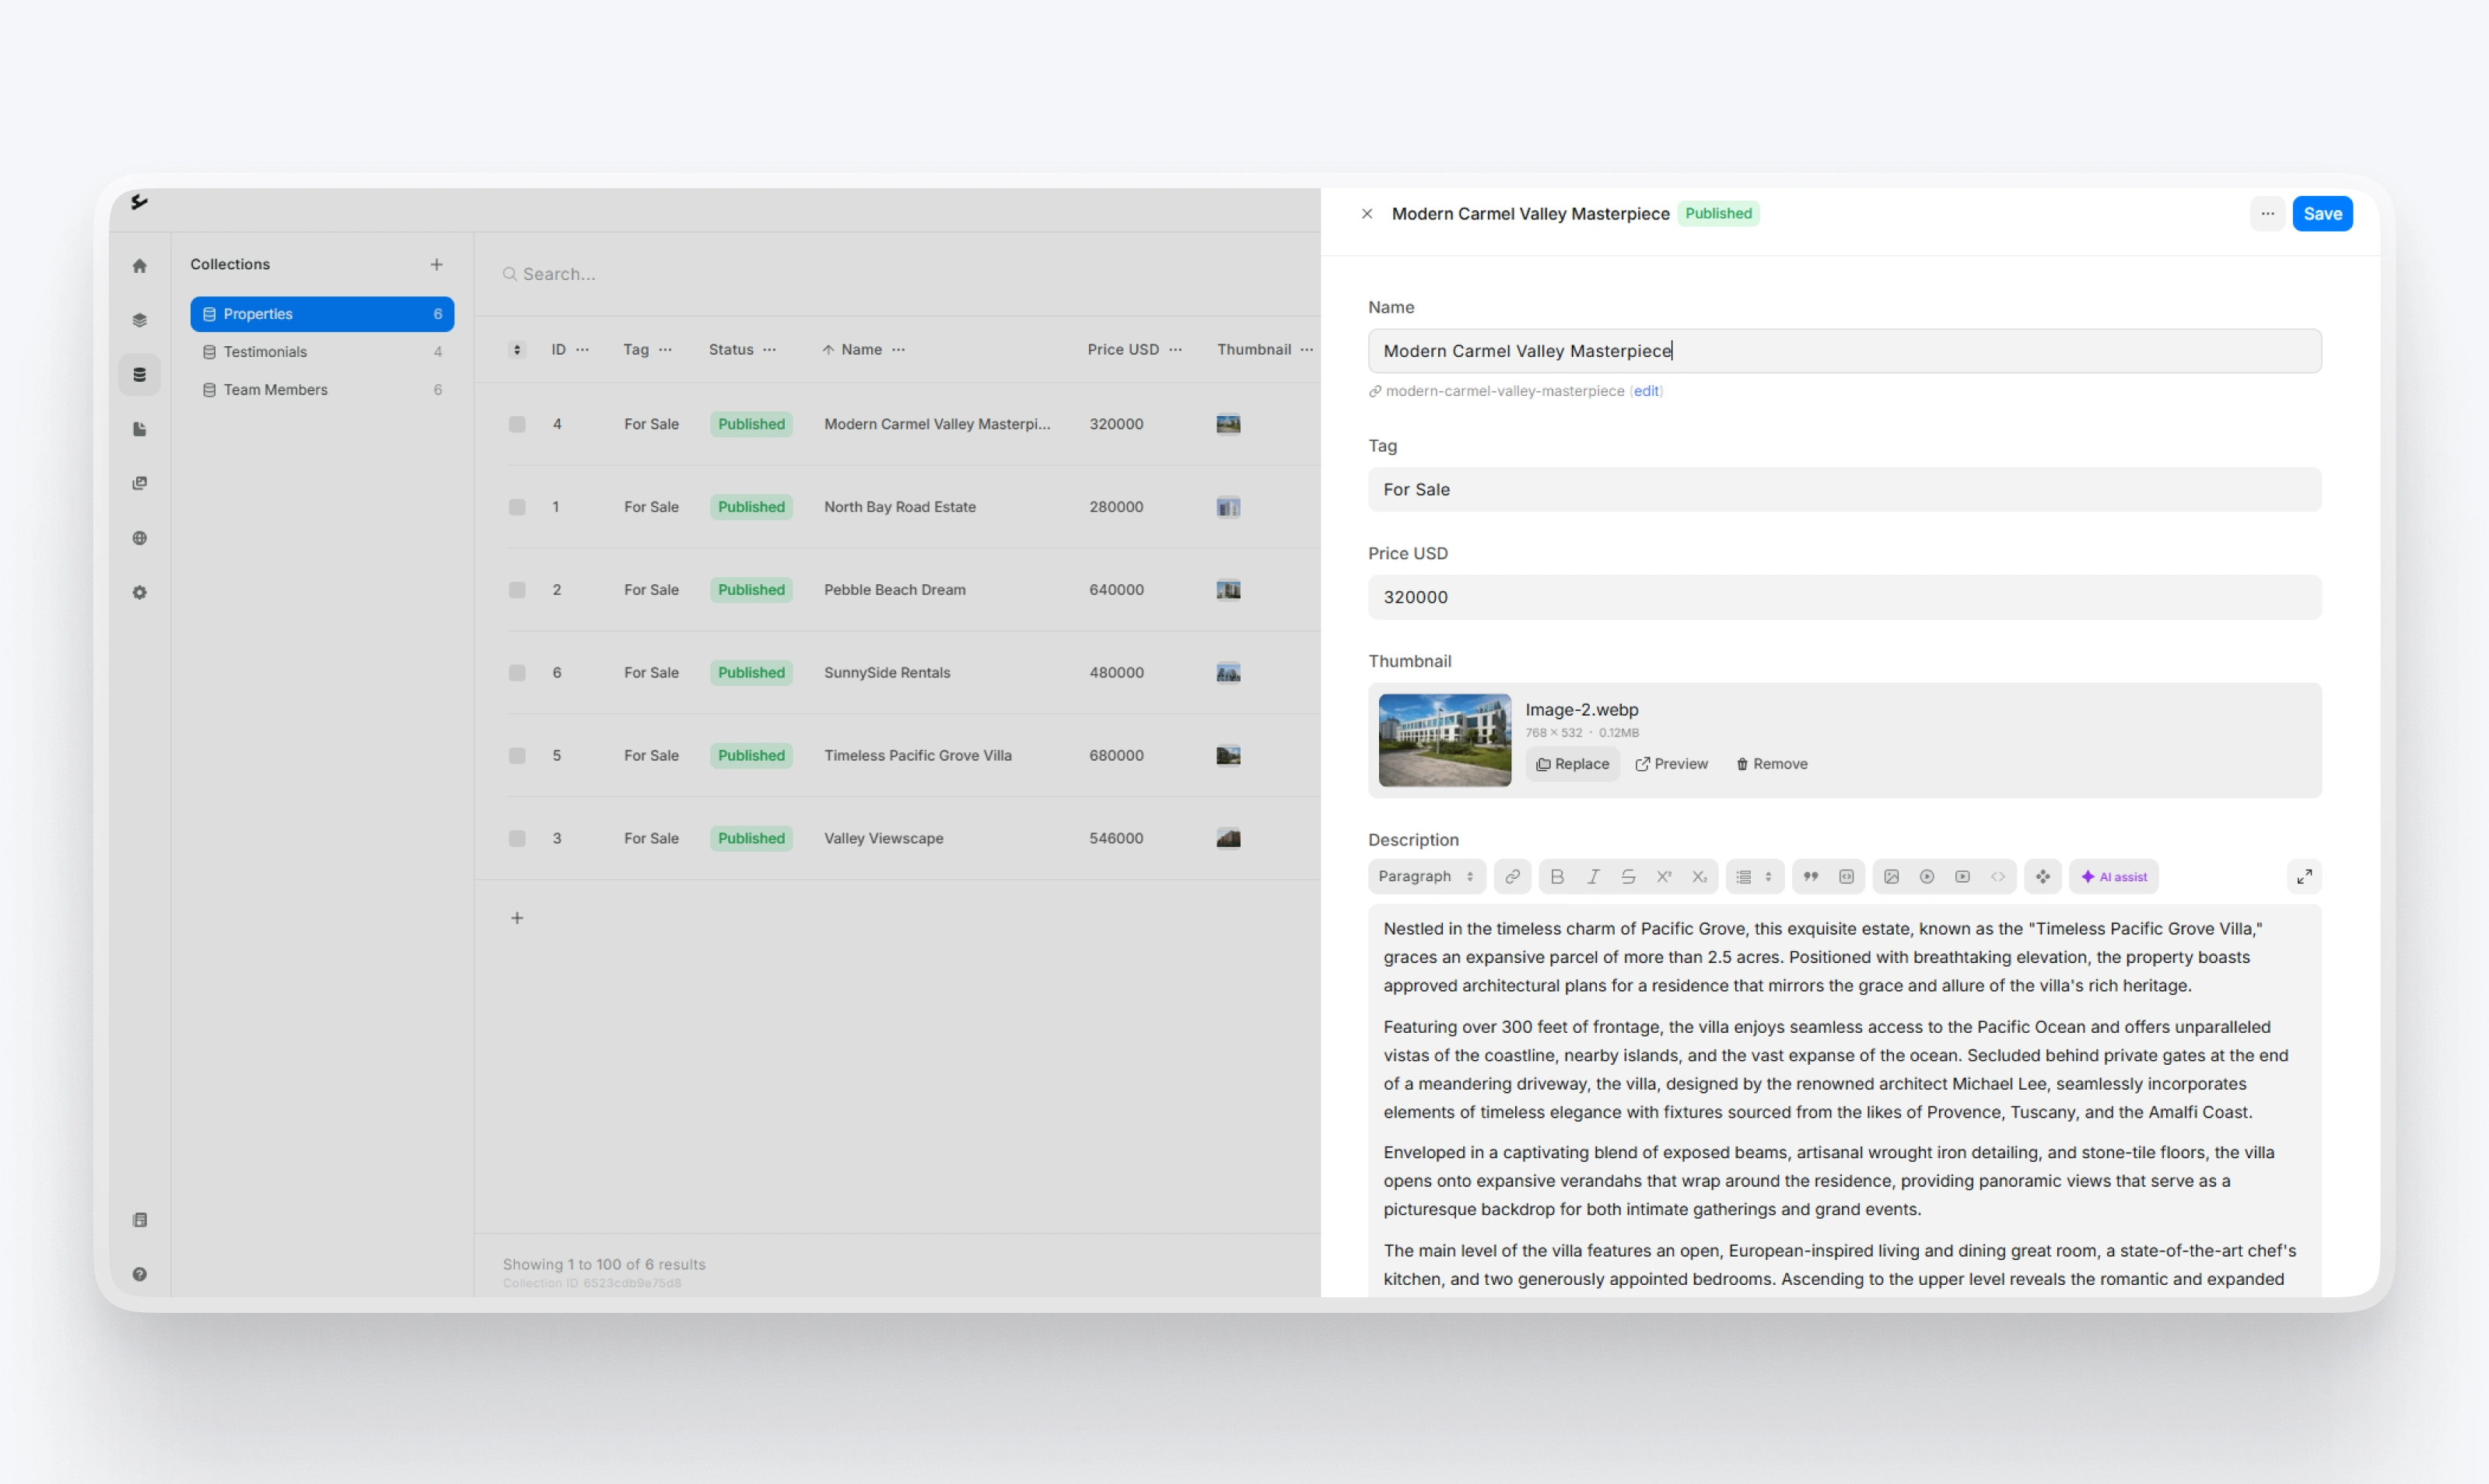The width and height of the screenshot is (2489, 1484).
Task: Tick the checkbox for Modern Carmel Valley row
Action: [x=517, y=424]
